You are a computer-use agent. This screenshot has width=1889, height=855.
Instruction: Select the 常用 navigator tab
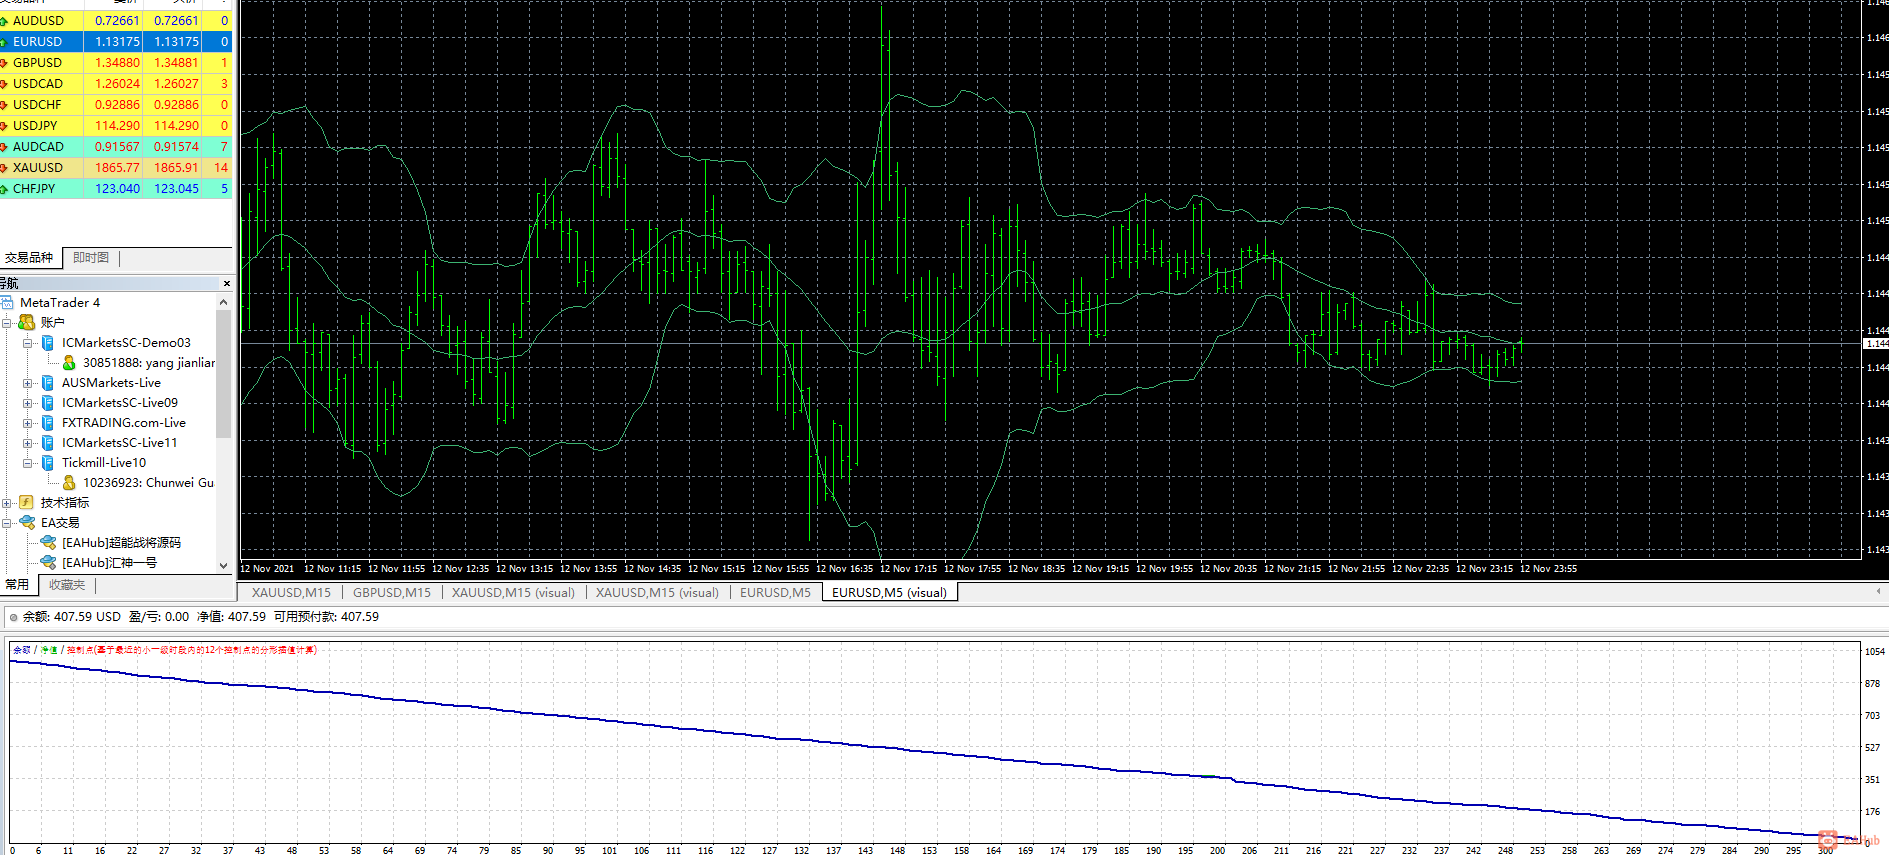pyautogui.click(x=17, y=585)
